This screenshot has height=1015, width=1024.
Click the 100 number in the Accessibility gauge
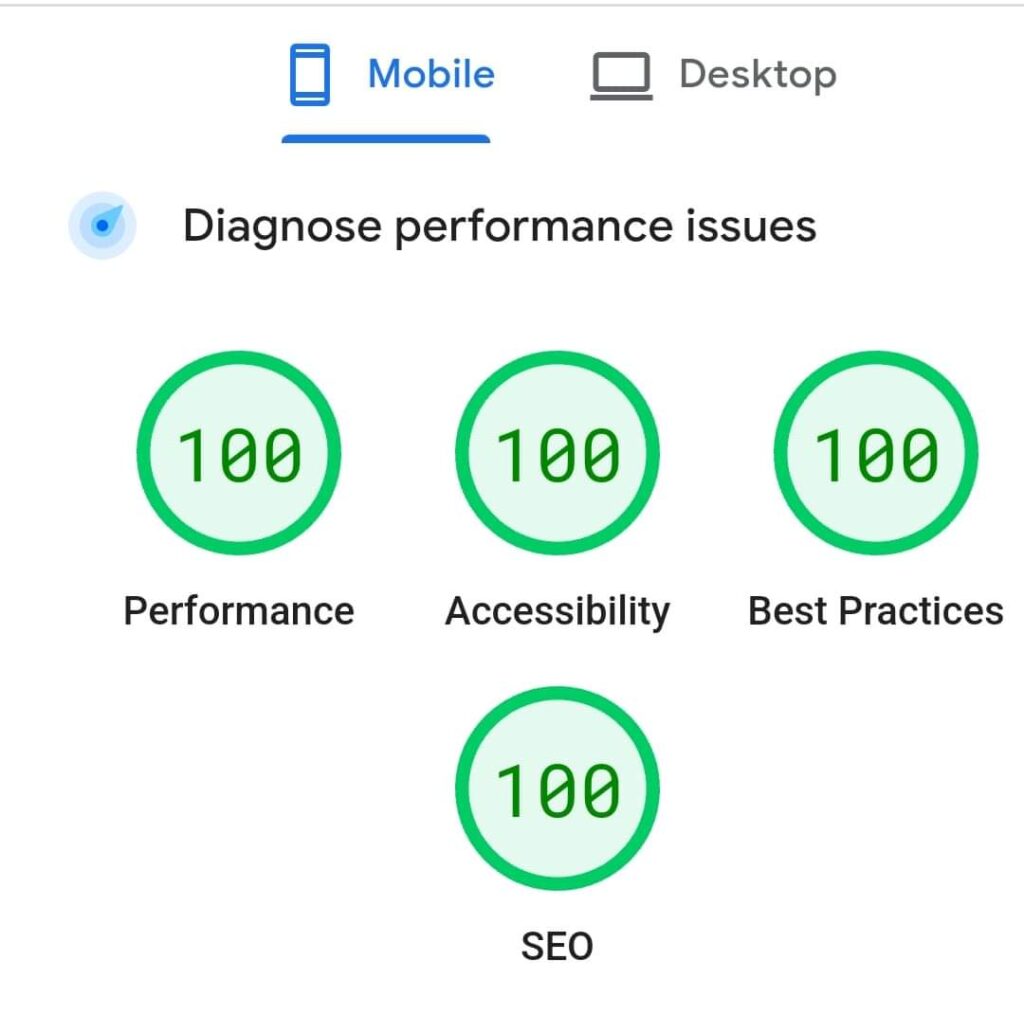tap(558, 455)
